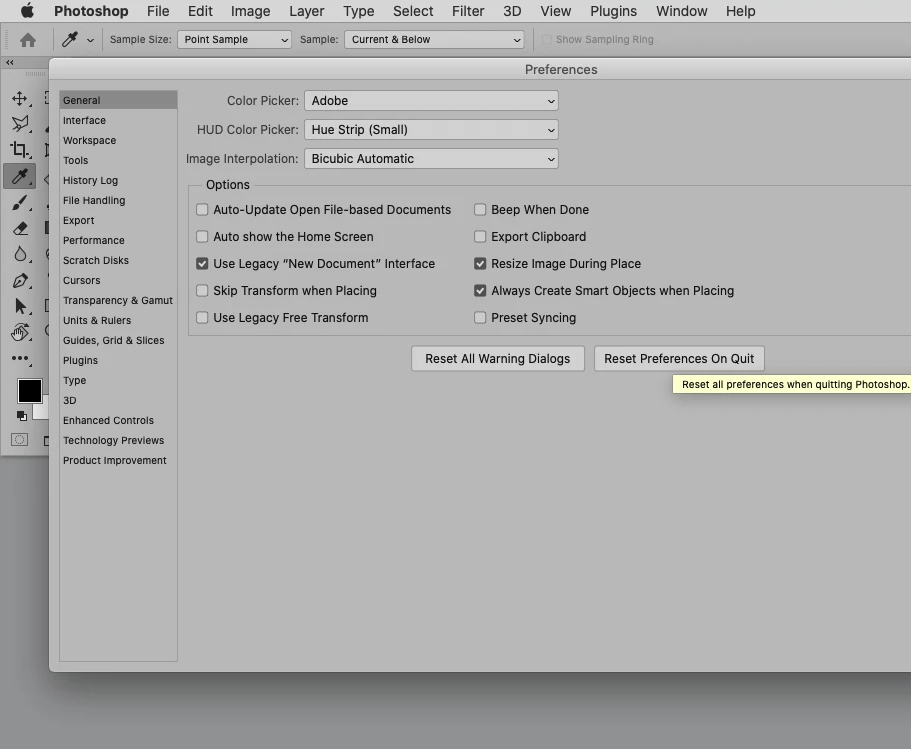Open Scratch Disks preferences category

(x=118, y=260)
